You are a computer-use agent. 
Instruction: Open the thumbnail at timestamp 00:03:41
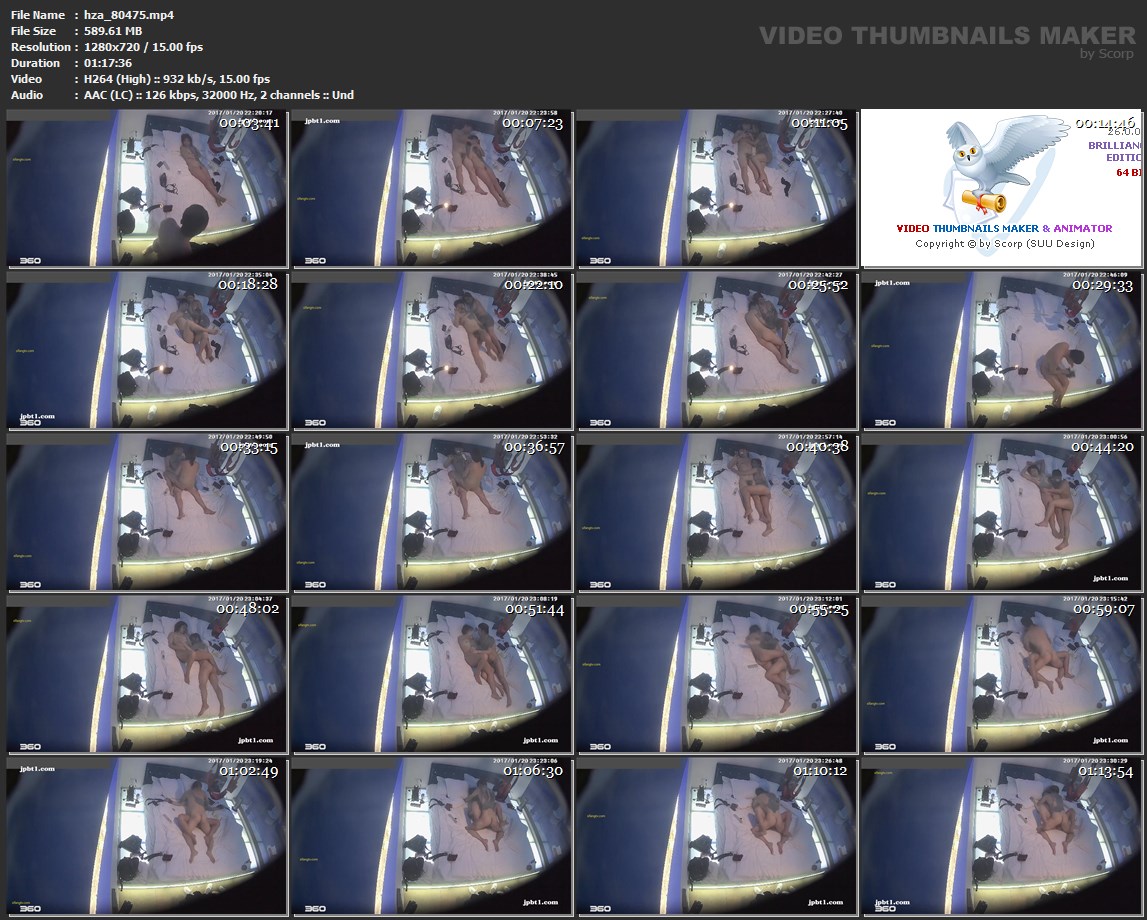(147, 188)
